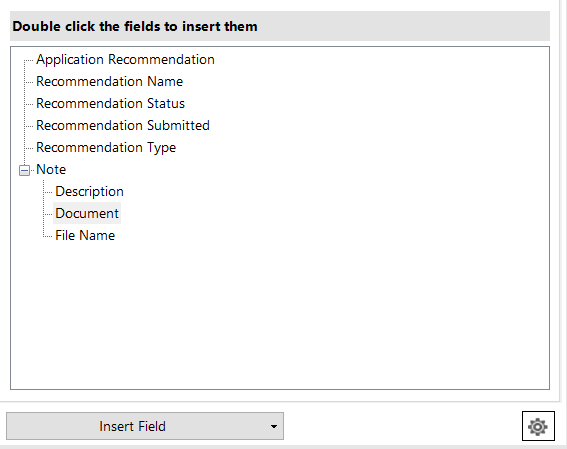Click the "Double click the fields" header
The height and width of the screenshot is (449, 567).
[135, 26]
